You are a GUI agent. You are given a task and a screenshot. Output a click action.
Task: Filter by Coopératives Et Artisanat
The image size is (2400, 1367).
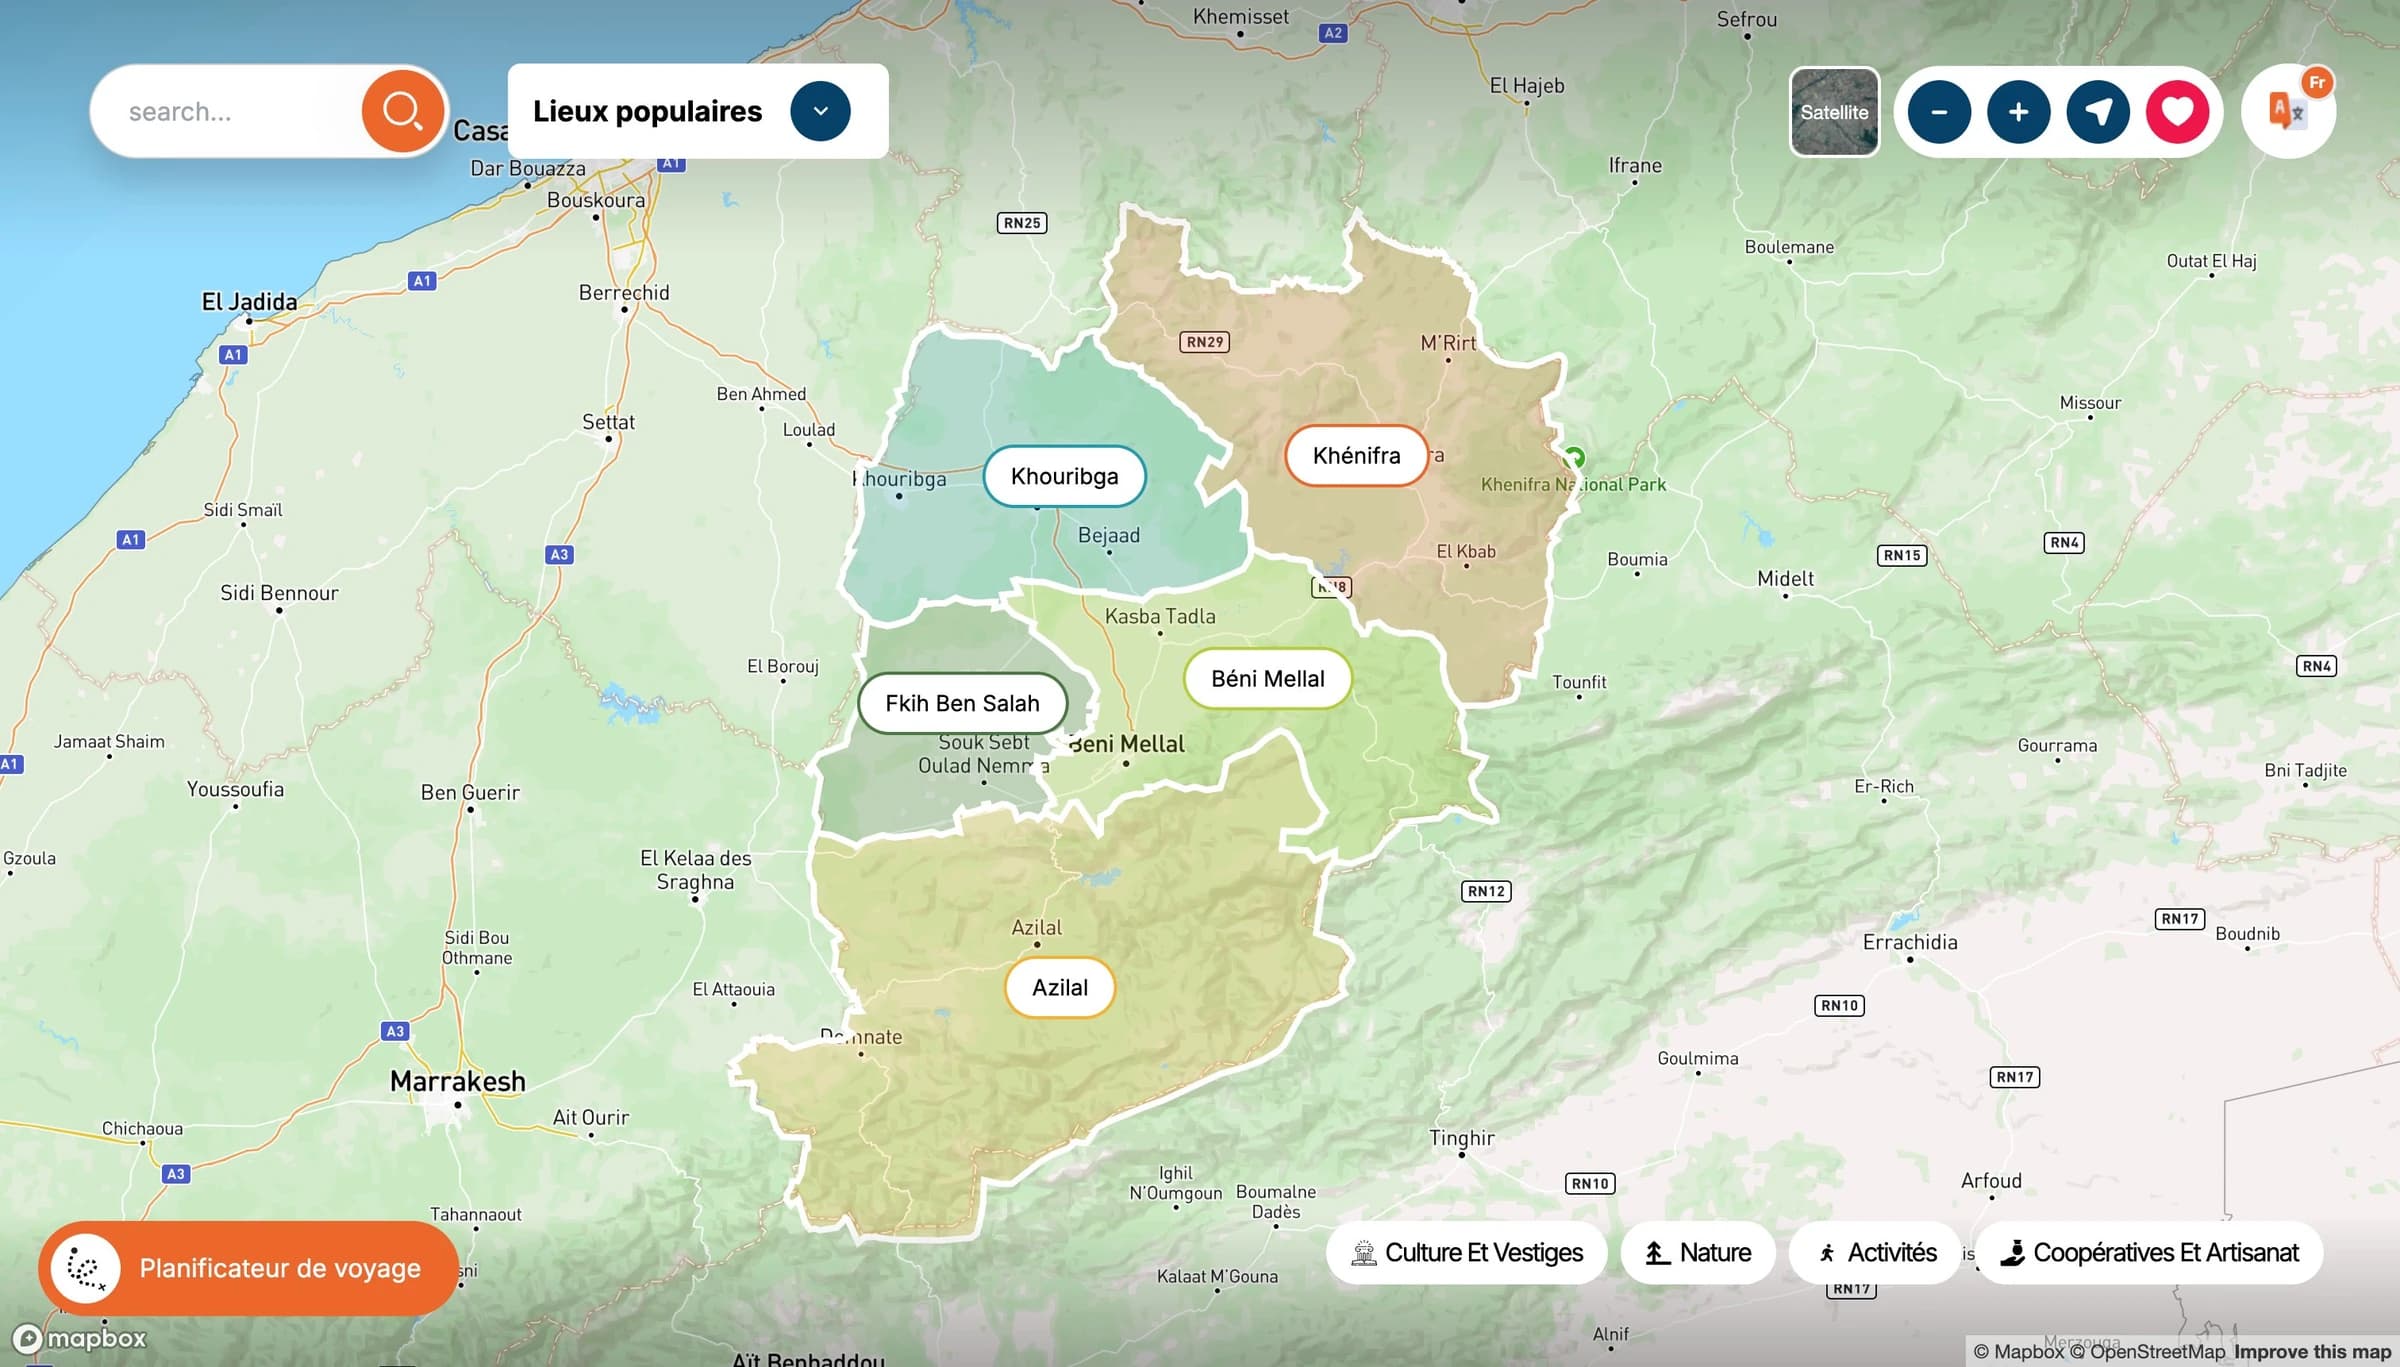point(2149,1252)
